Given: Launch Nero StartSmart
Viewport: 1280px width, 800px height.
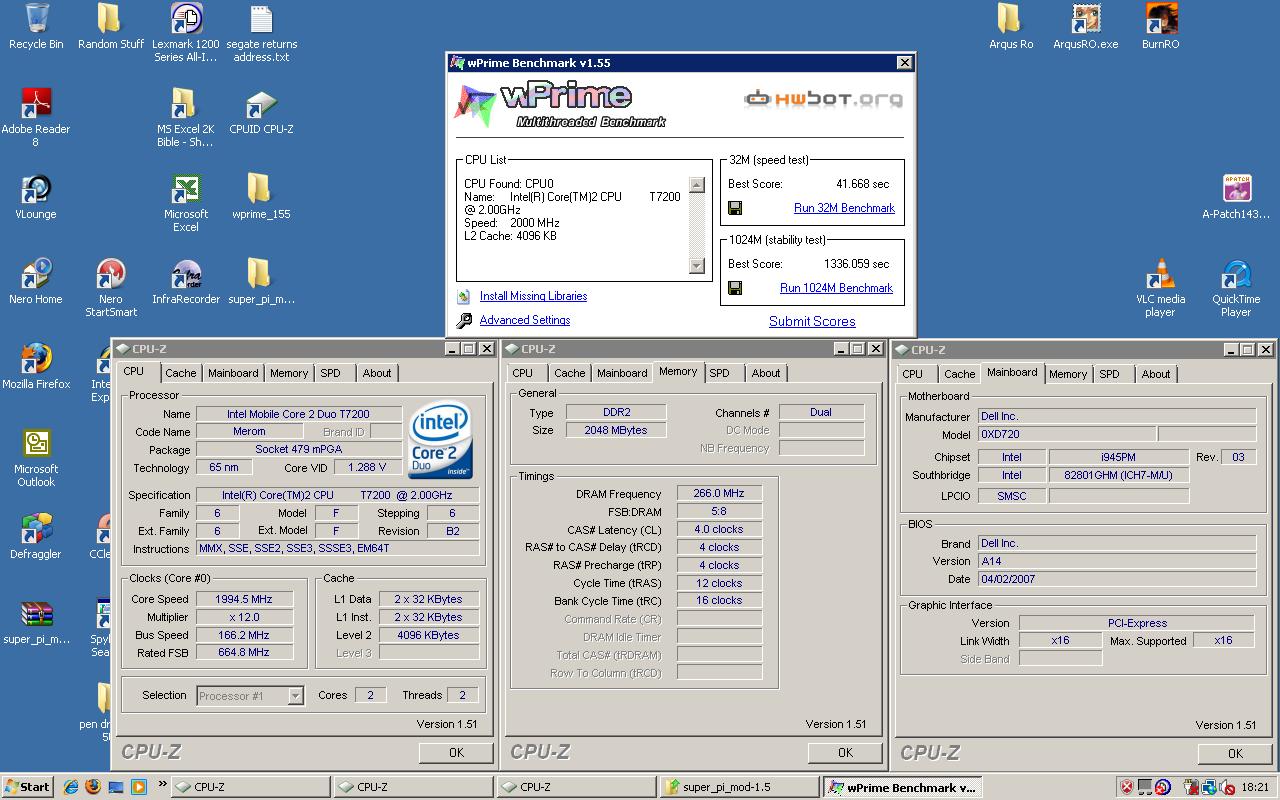Looking at the screenshot, I should point(110,288).
